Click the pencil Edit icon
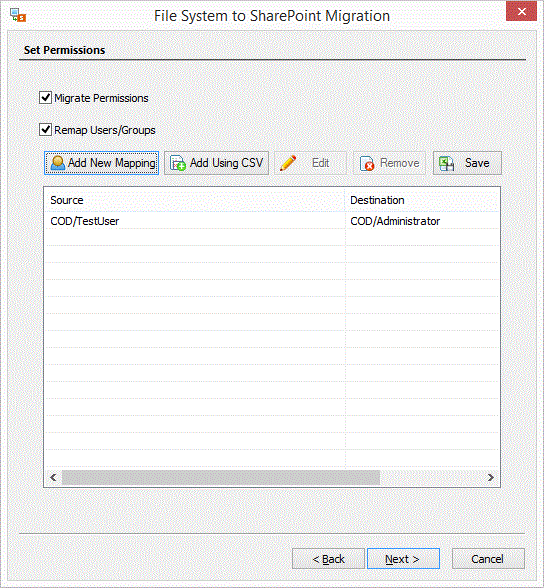Screen dimensions: 544x588 point(288,163)
